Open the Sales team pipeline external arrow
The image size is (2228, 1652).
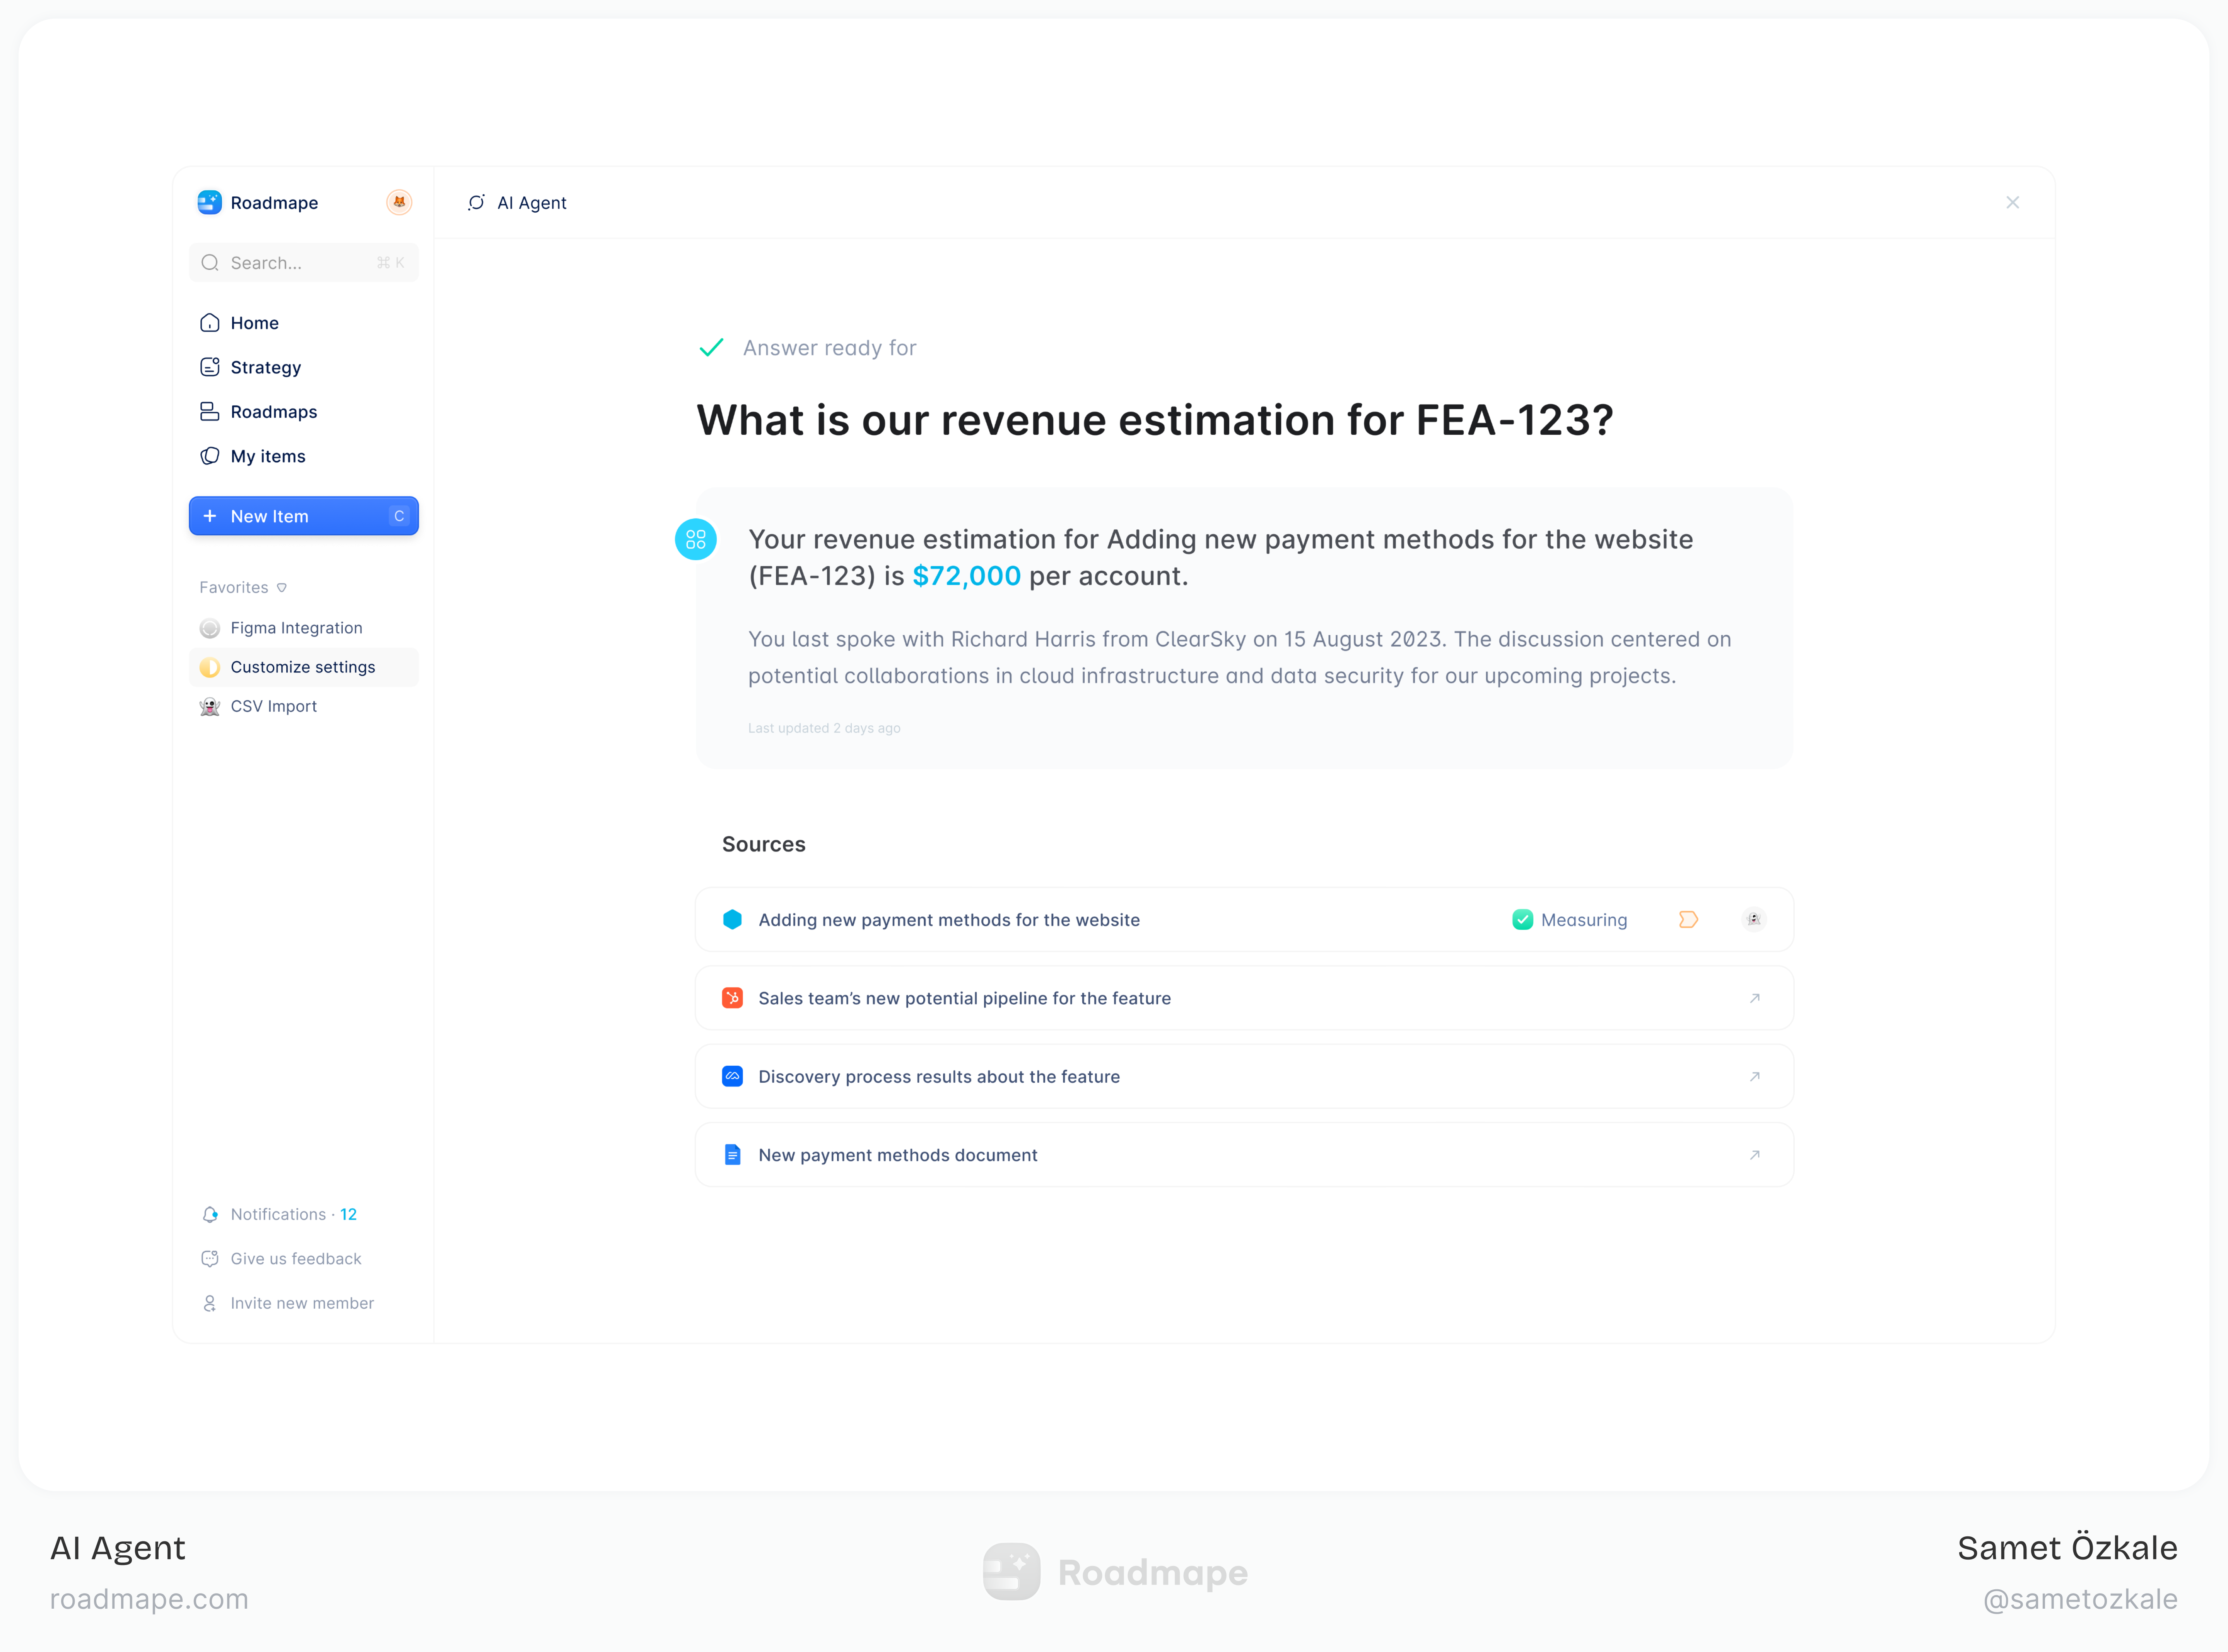[1754, 998]
